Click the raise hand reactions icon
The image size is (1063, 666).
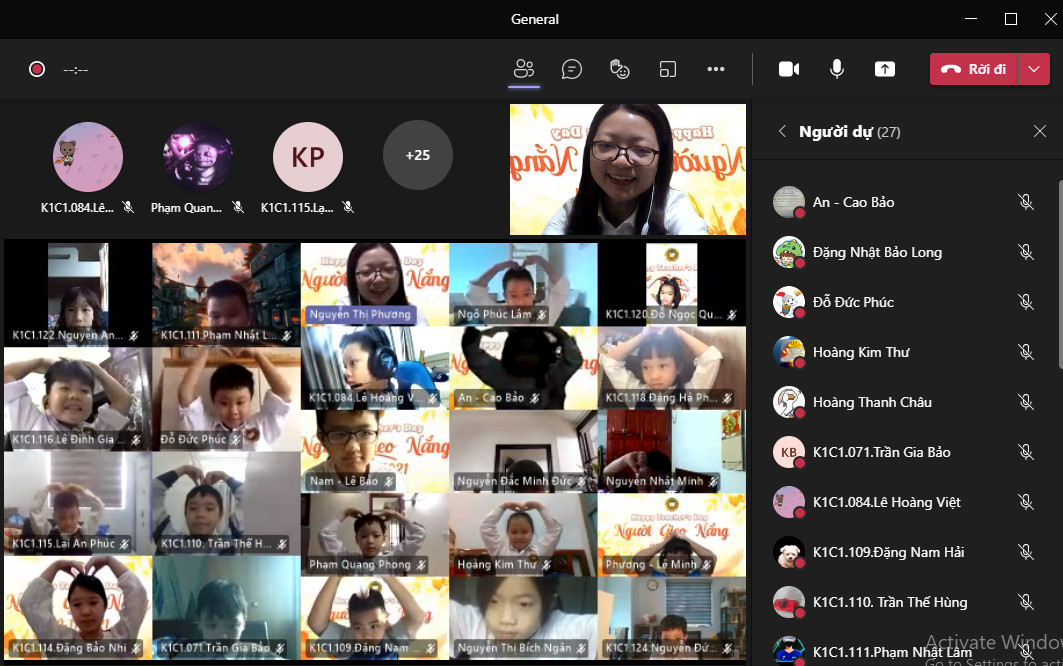tap(620, 69)
